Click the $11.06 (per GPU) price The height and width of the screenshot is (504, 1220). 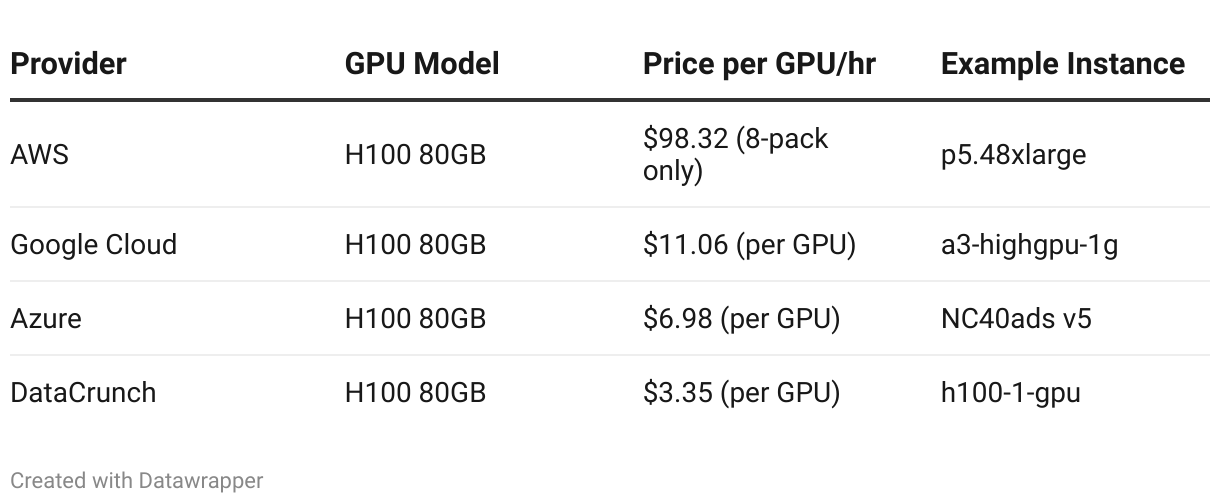(749, 245)
